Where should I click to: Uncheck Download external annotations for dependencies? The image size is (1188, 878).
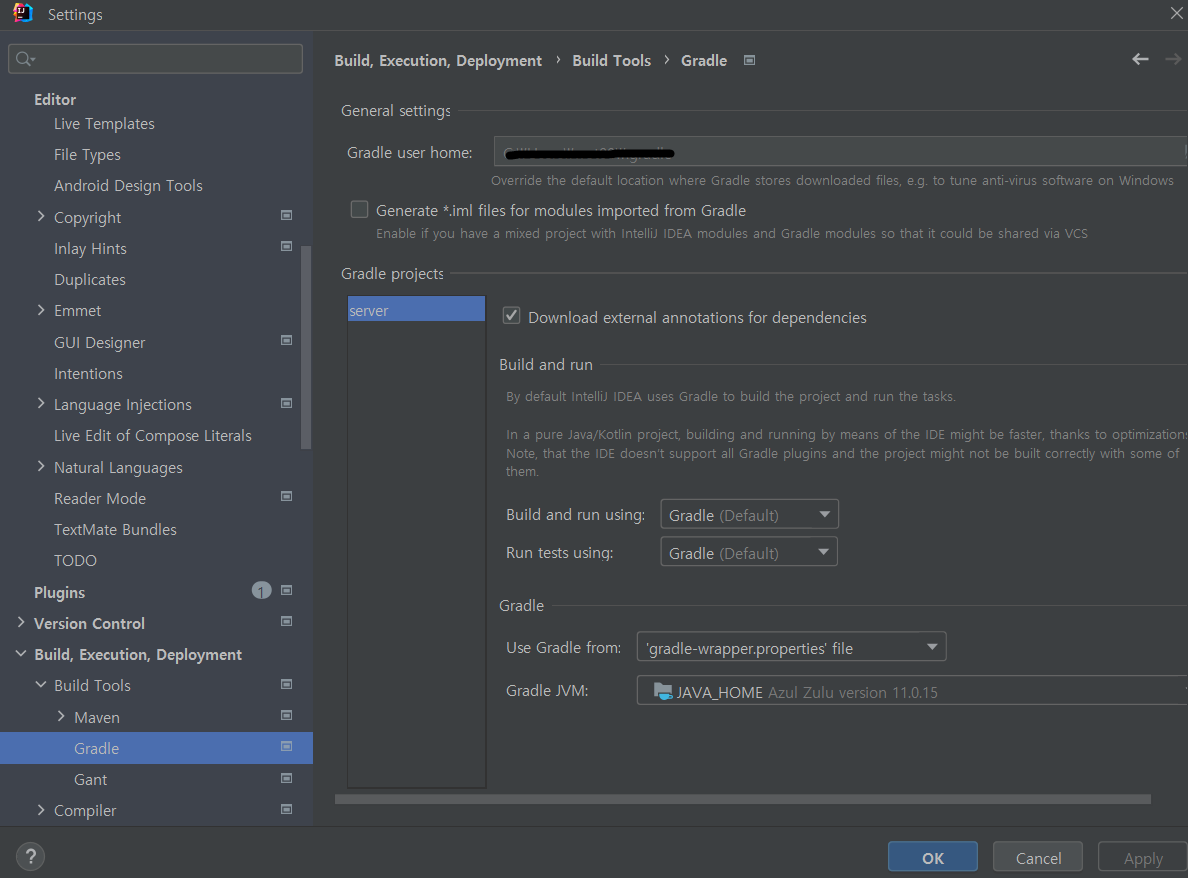pyautogui.click(x=511, y=317)
